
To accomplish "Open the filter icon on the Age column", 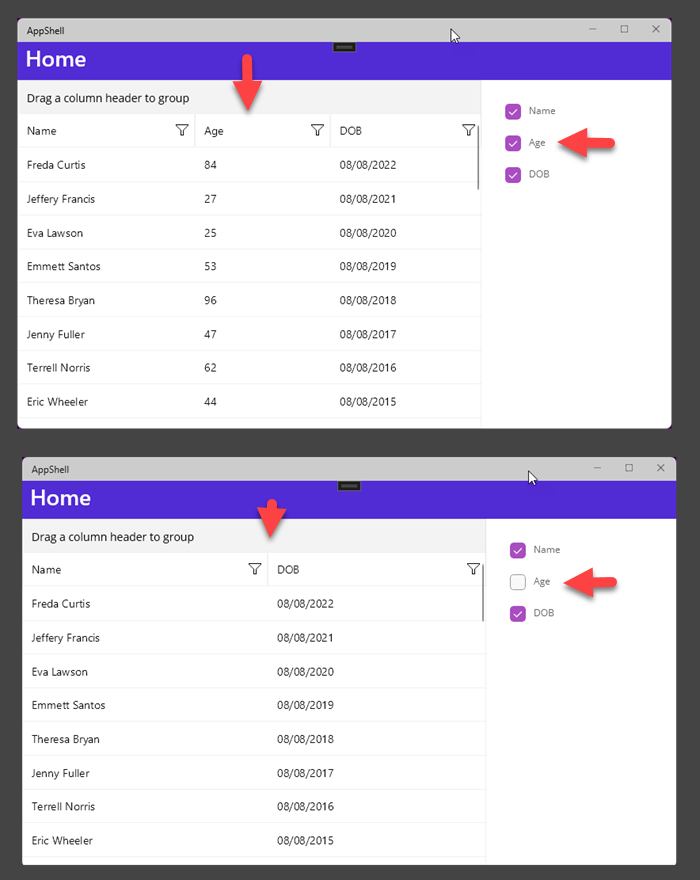I will [317, 130].
